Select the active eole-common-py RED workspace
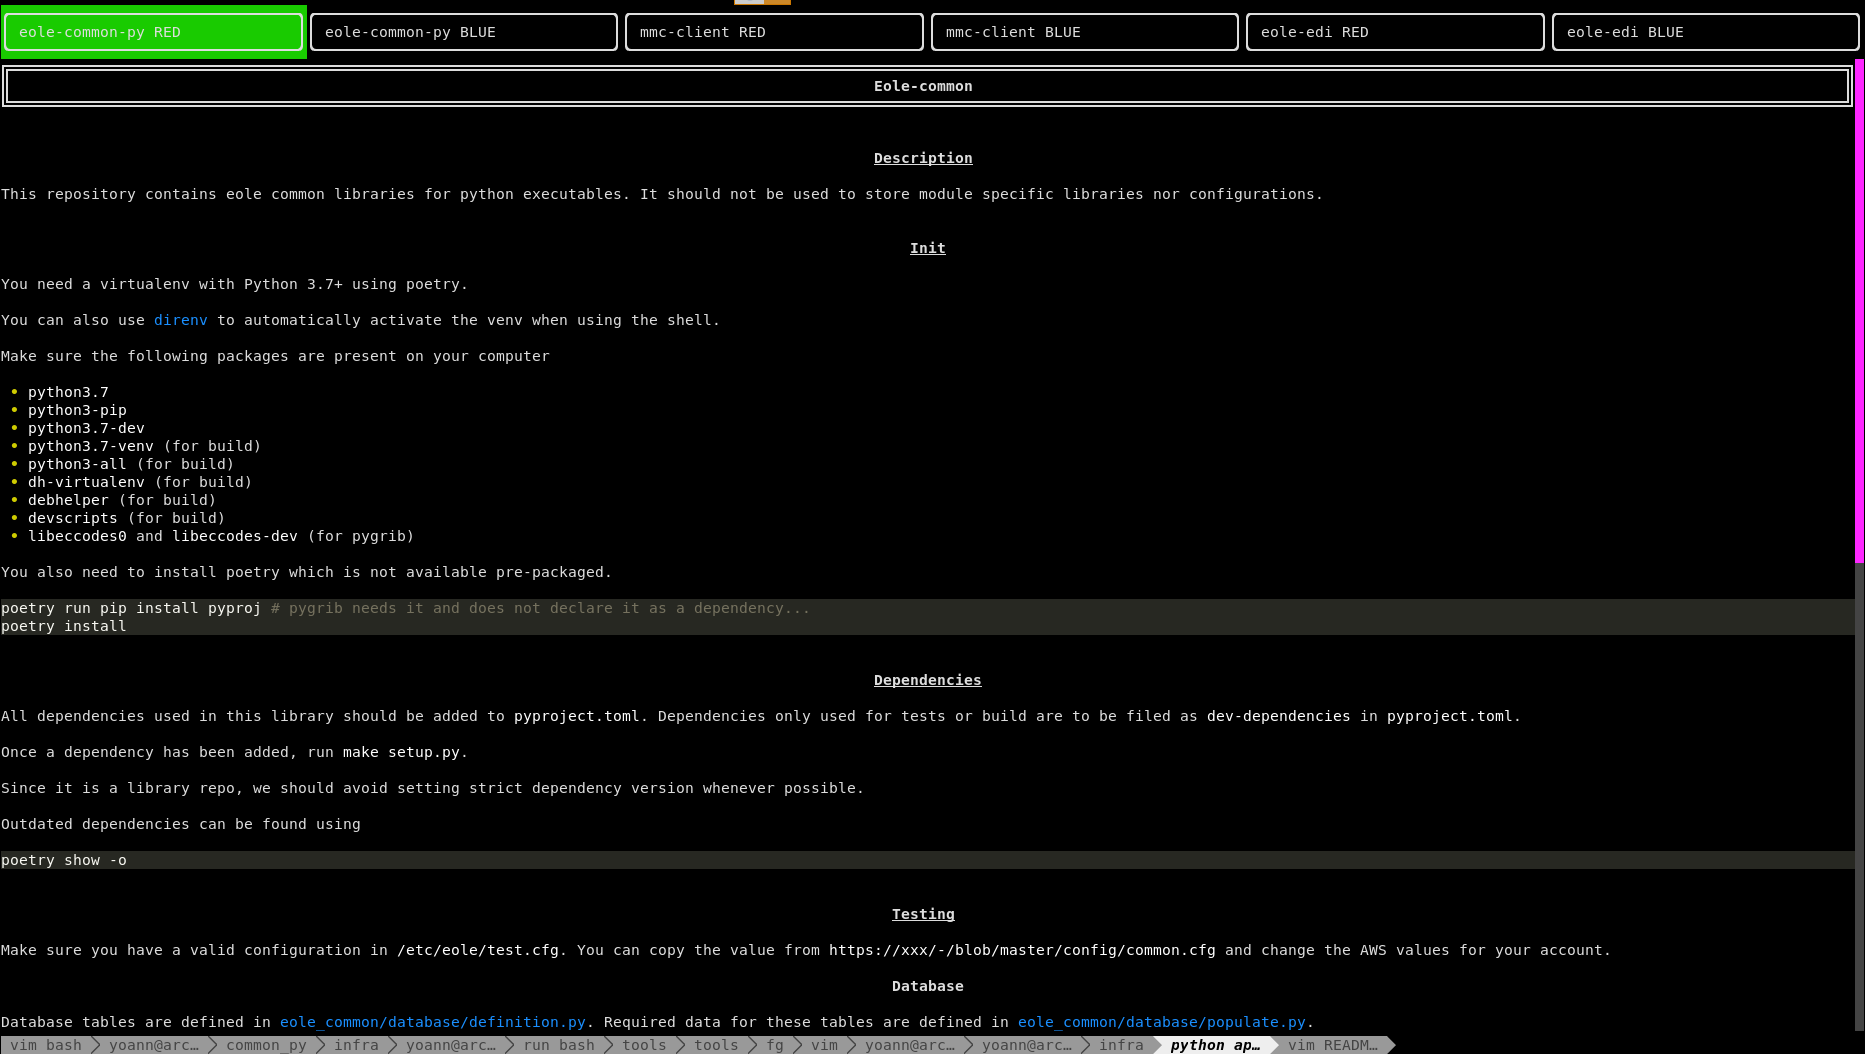The height and width of the screenshot is (1054, 1865). pos(153,32)
